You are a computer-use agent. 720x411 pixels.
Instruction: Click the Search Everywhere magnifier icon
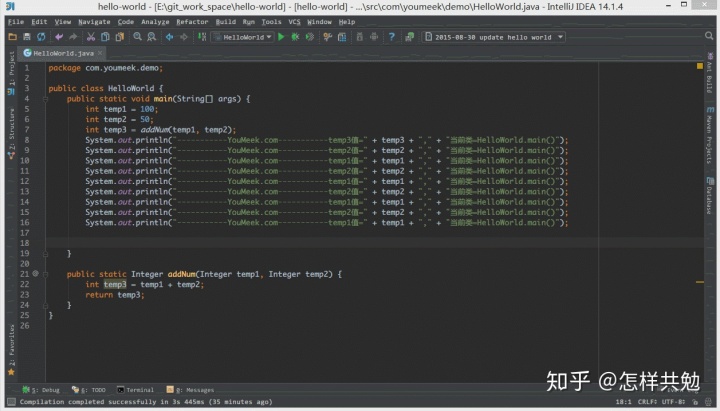(x=709, y=36)
